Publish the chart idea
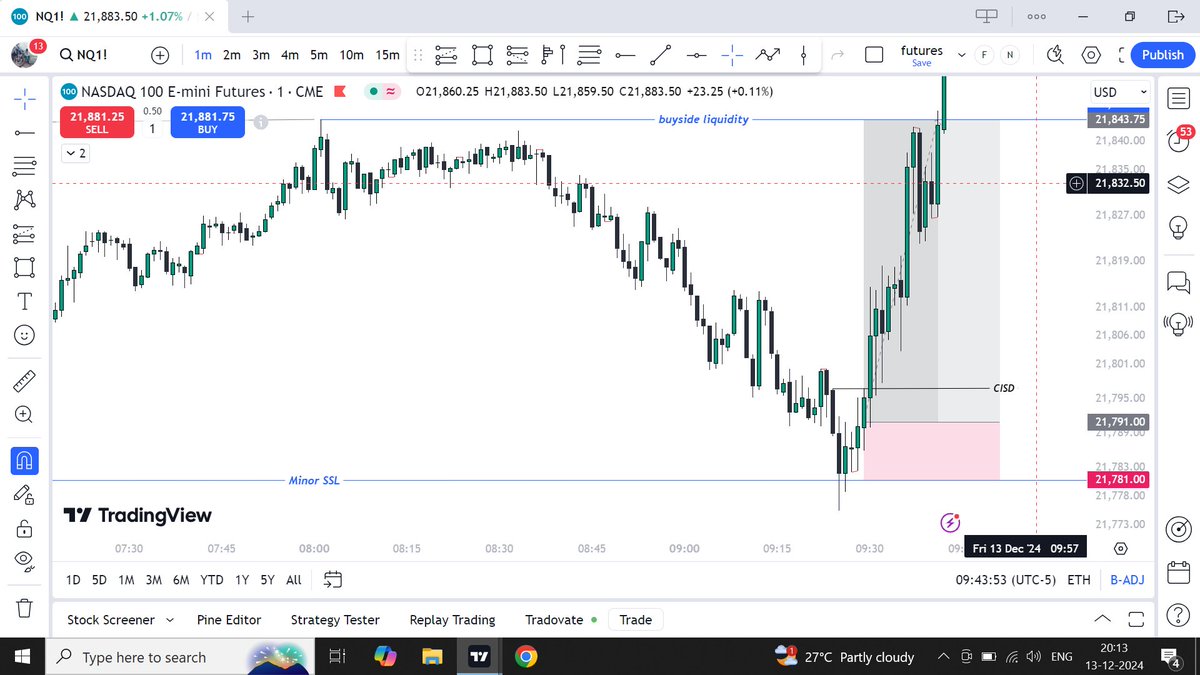This screenshot has height=675, width=1200. click(1162, 55)
